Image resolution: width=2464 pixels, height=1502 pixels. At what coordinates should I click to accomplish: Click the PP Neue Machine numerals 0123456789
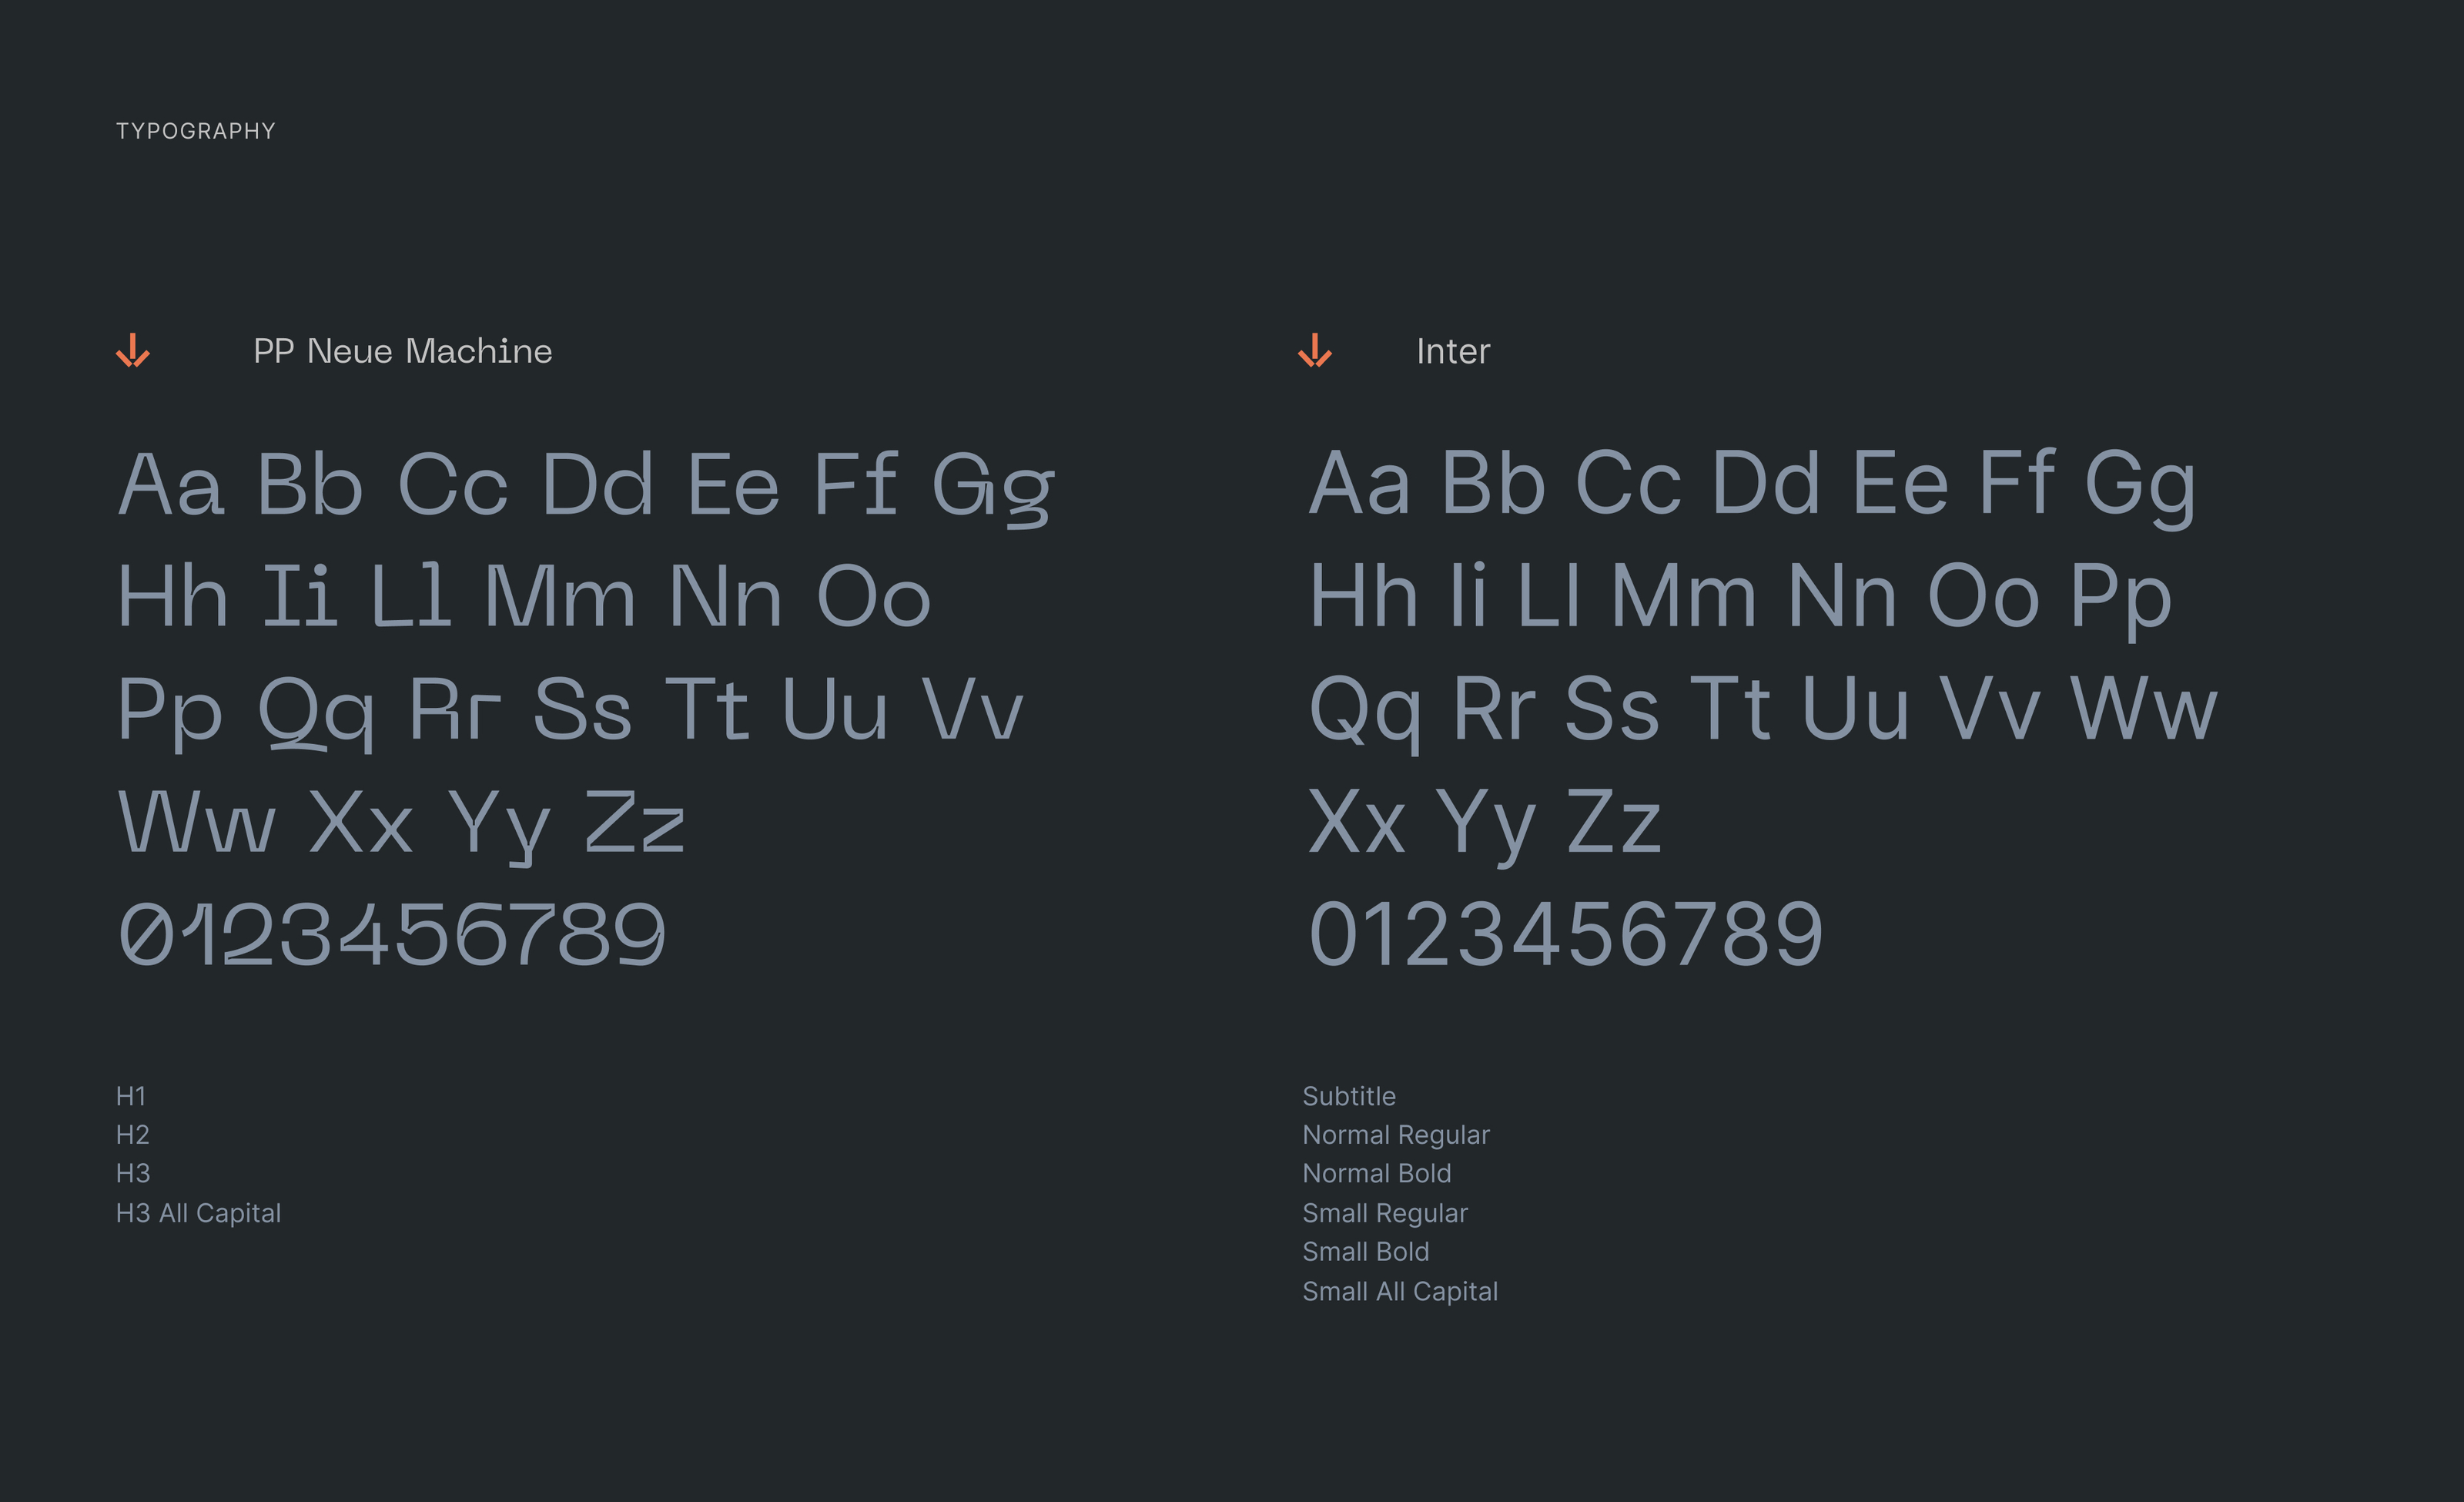coord(392,934)
